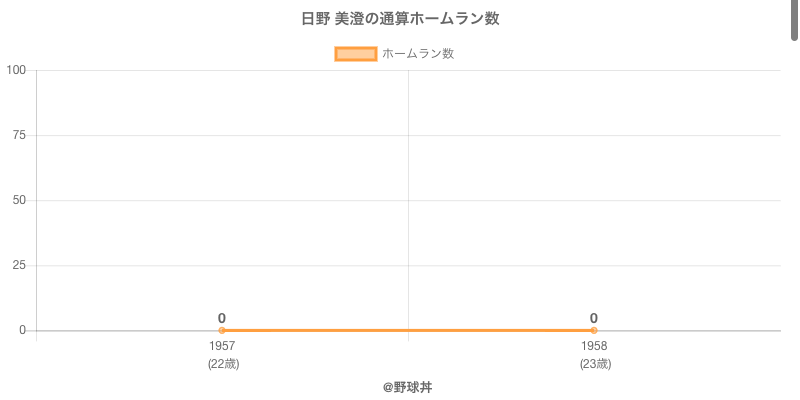Click the page scrollbar thumb
800x400 pixels.
(795, 20)
